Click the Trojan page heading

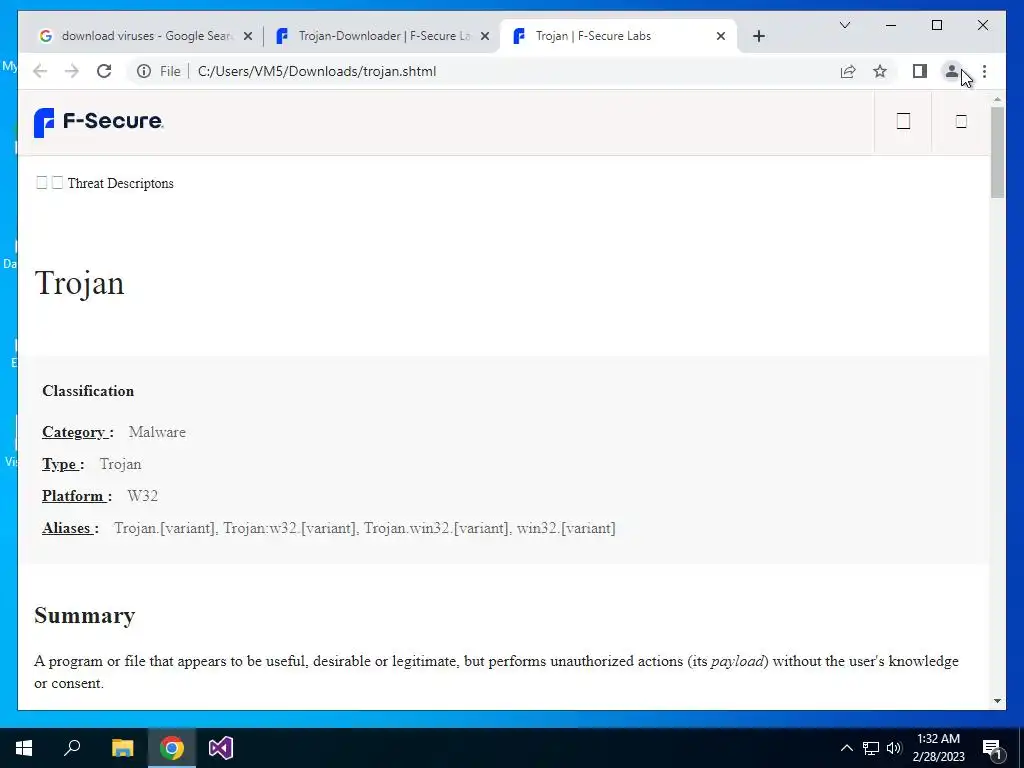pos(79,283)
